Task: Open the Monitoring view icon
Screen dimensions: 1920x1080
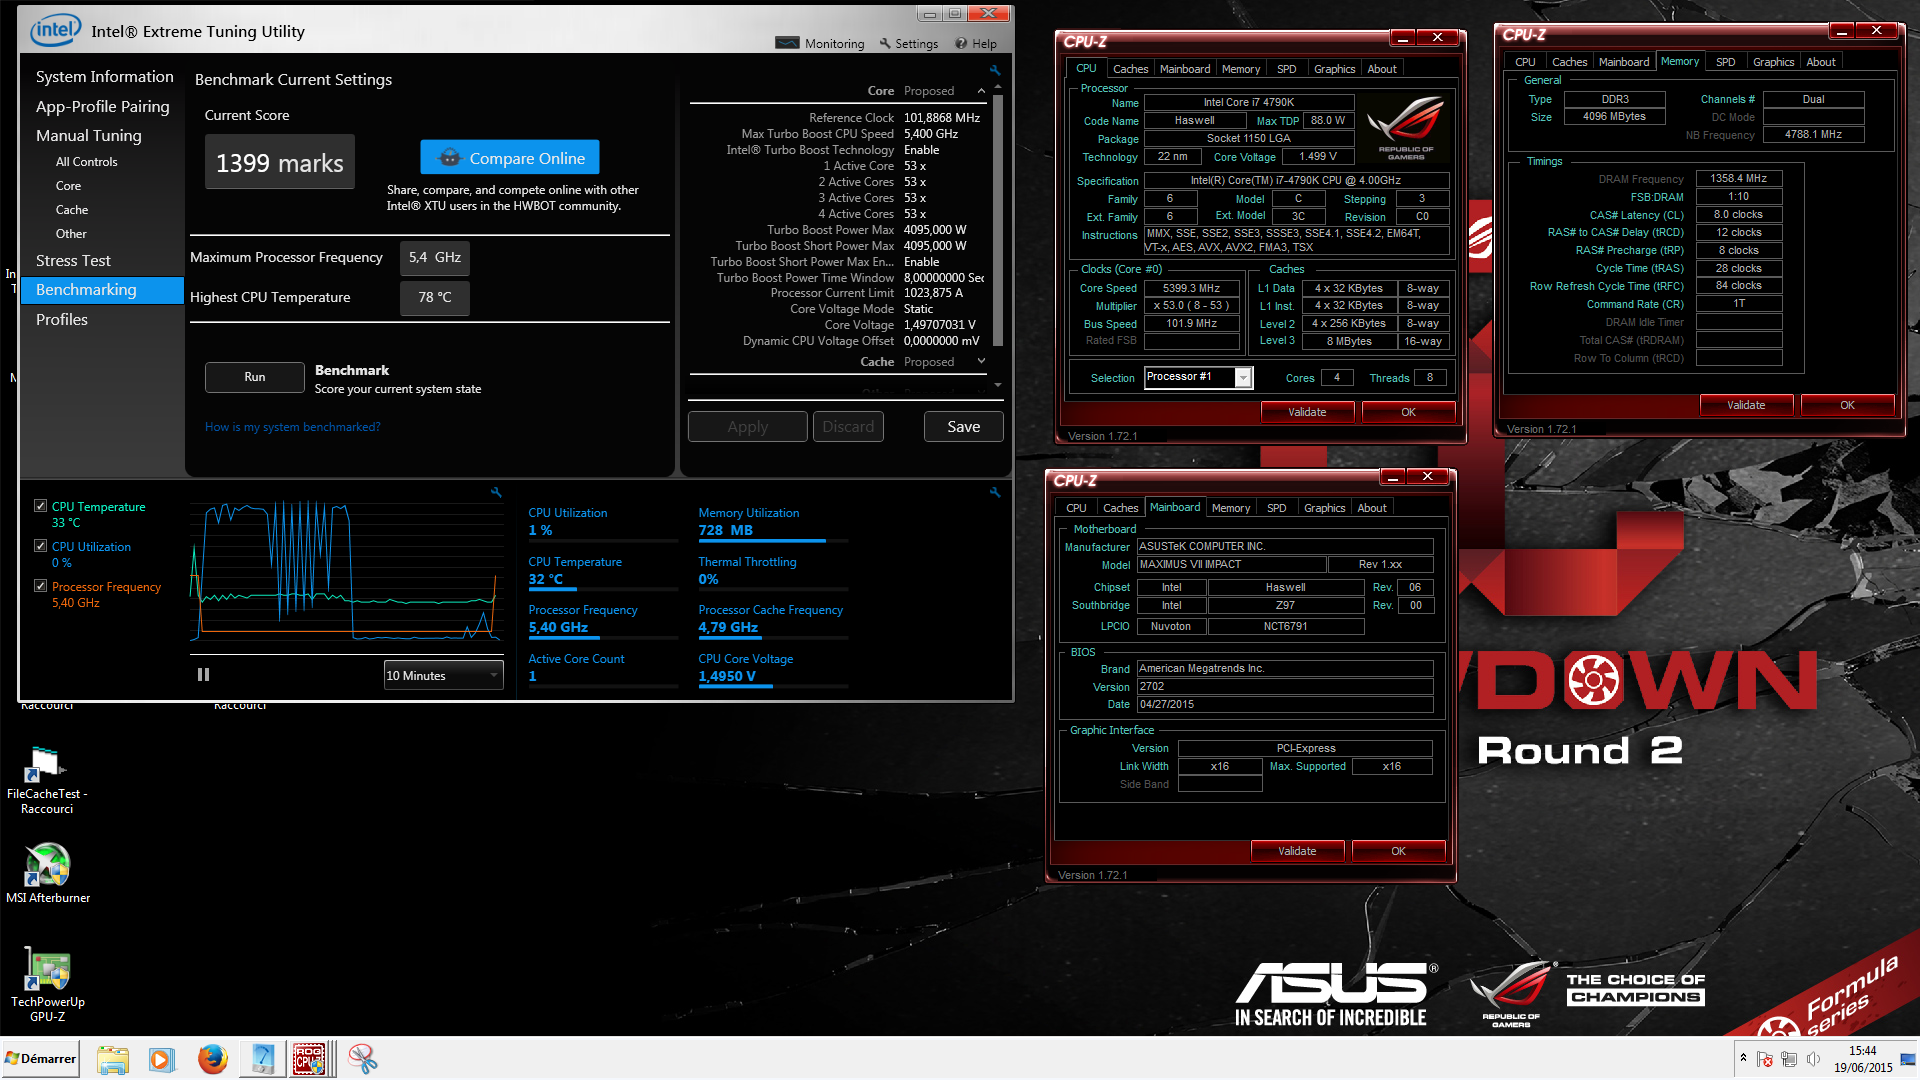Action: pos(787,43)
